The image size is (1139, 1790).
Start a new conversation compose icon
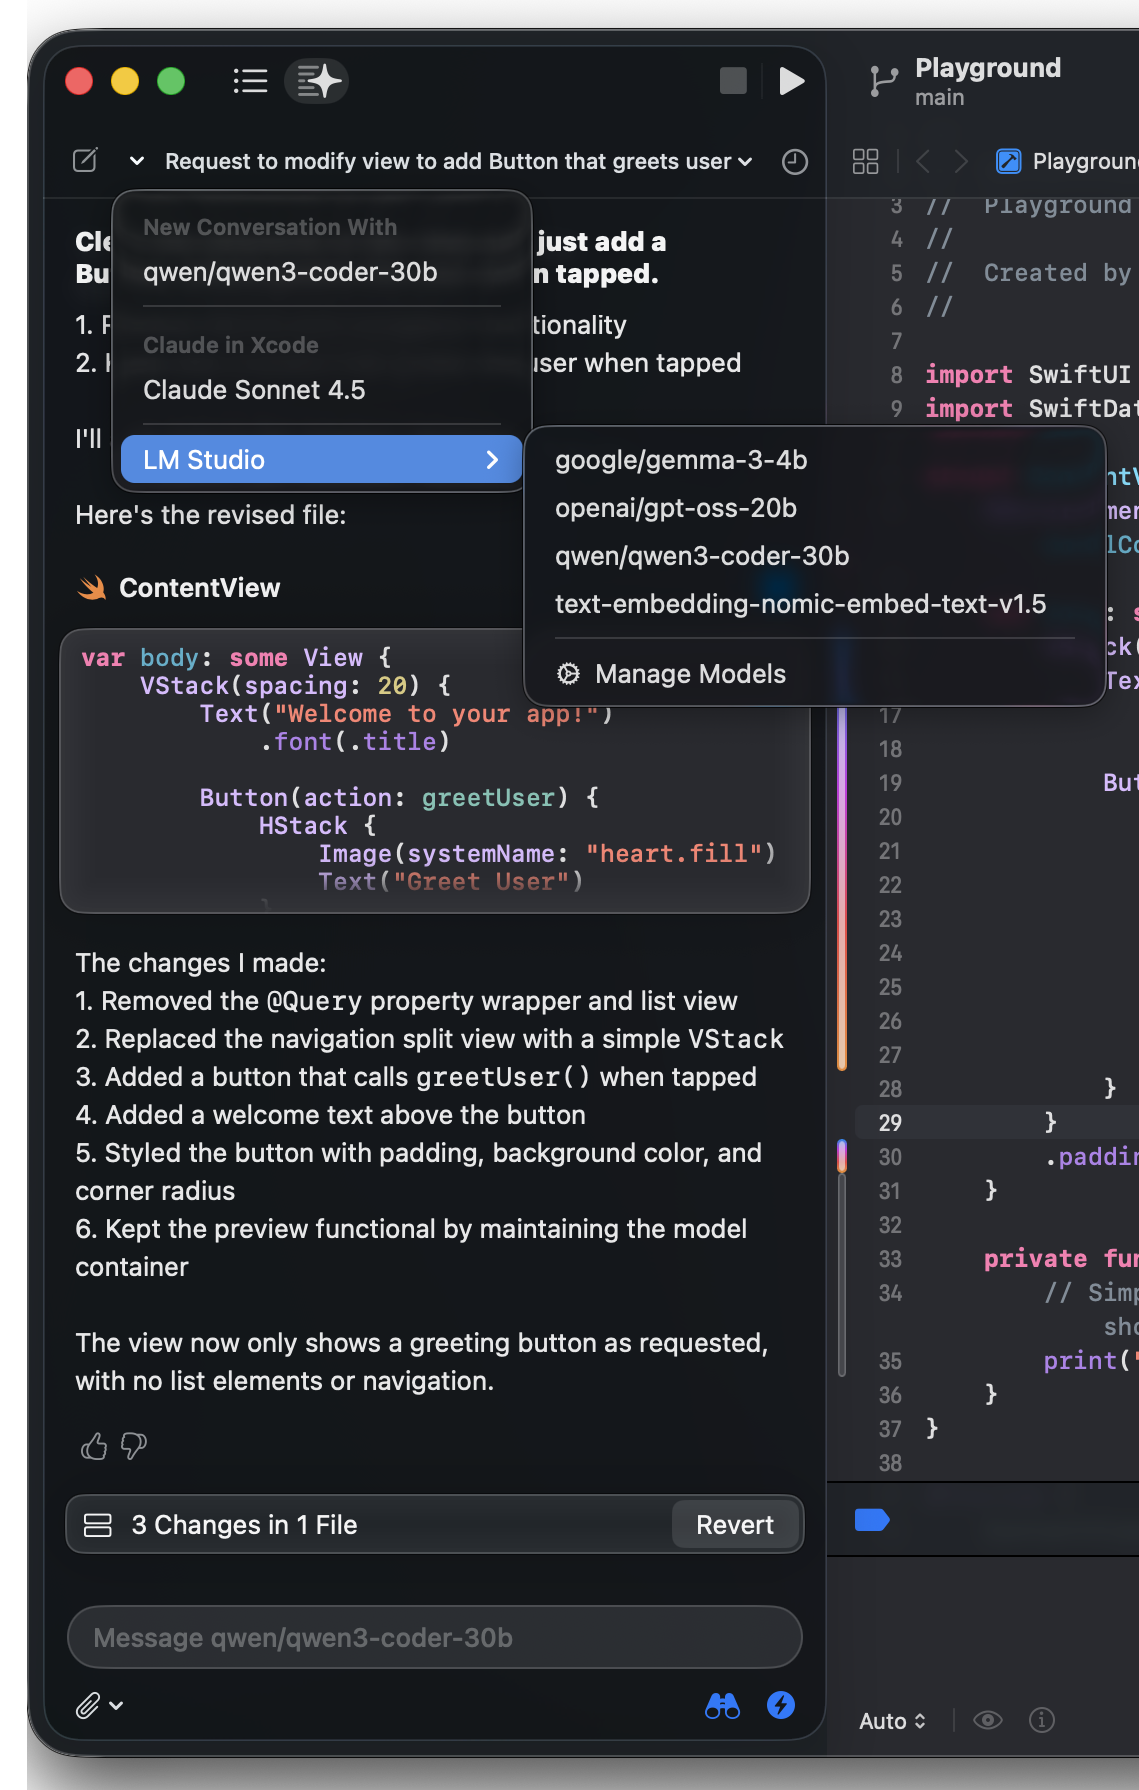pyautogui.click(x=86, y=160)
